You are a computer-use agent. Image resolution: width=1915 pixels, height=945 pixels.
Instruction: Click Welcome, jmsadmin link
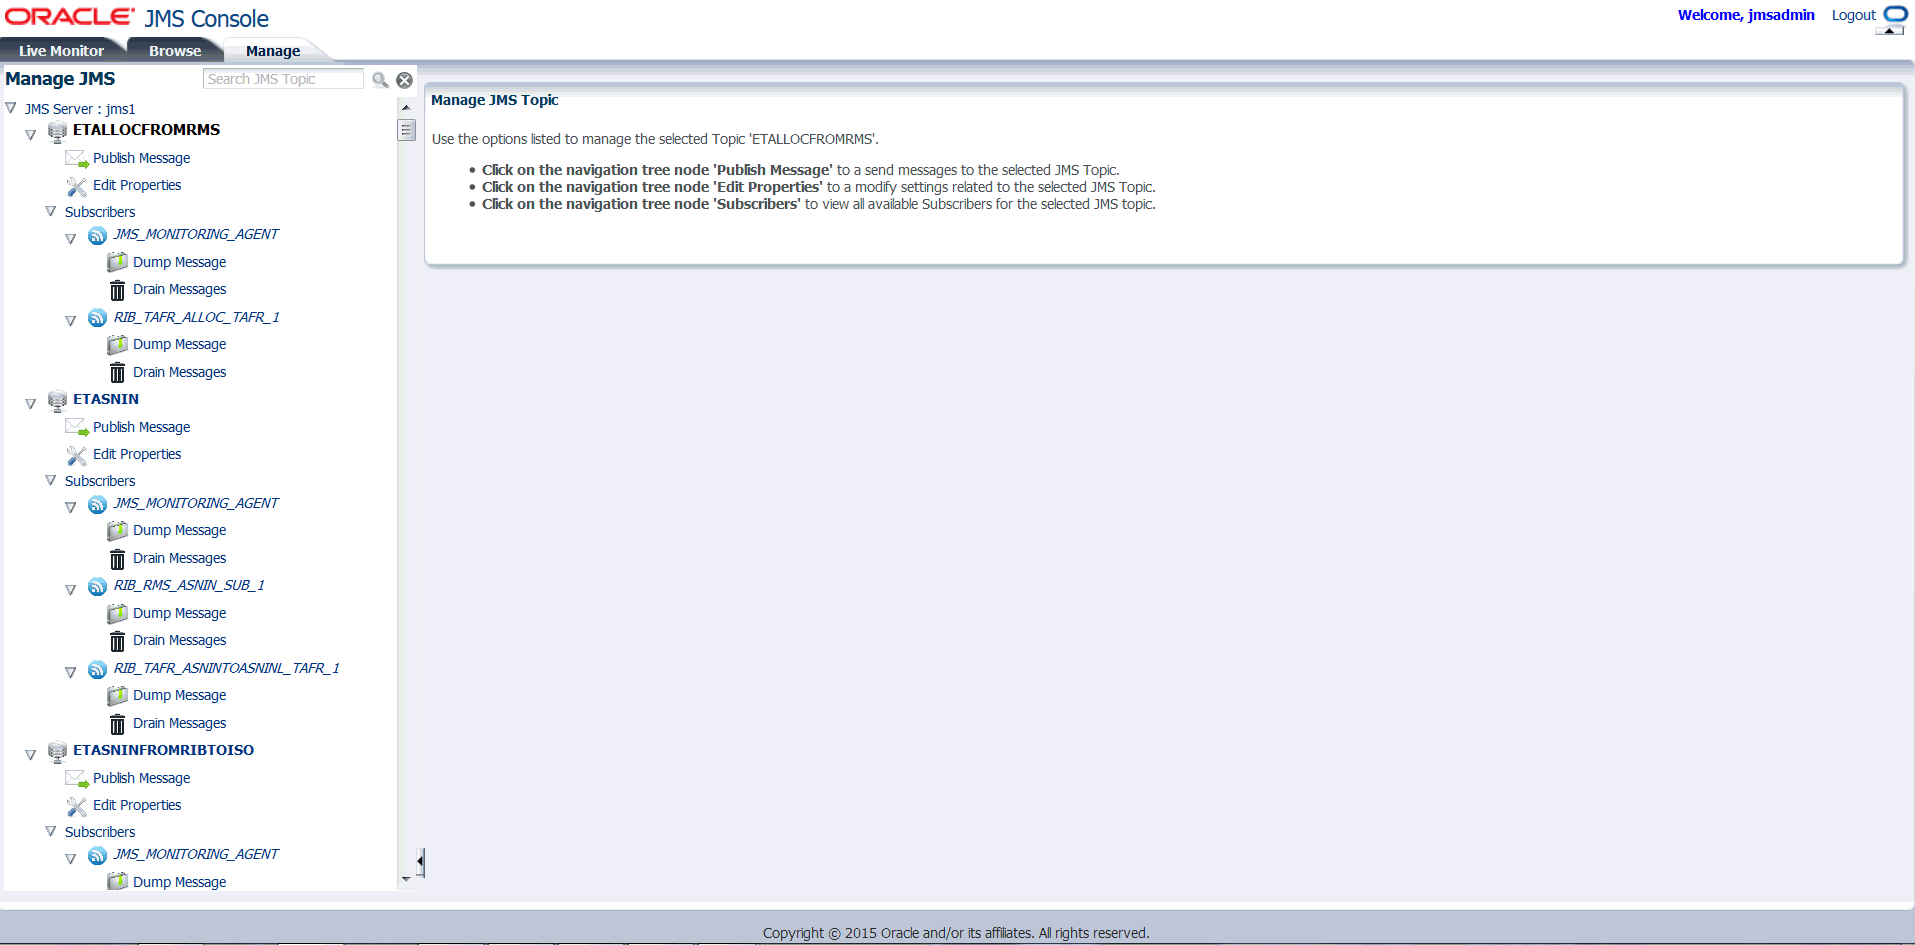tap(1746, 15)
